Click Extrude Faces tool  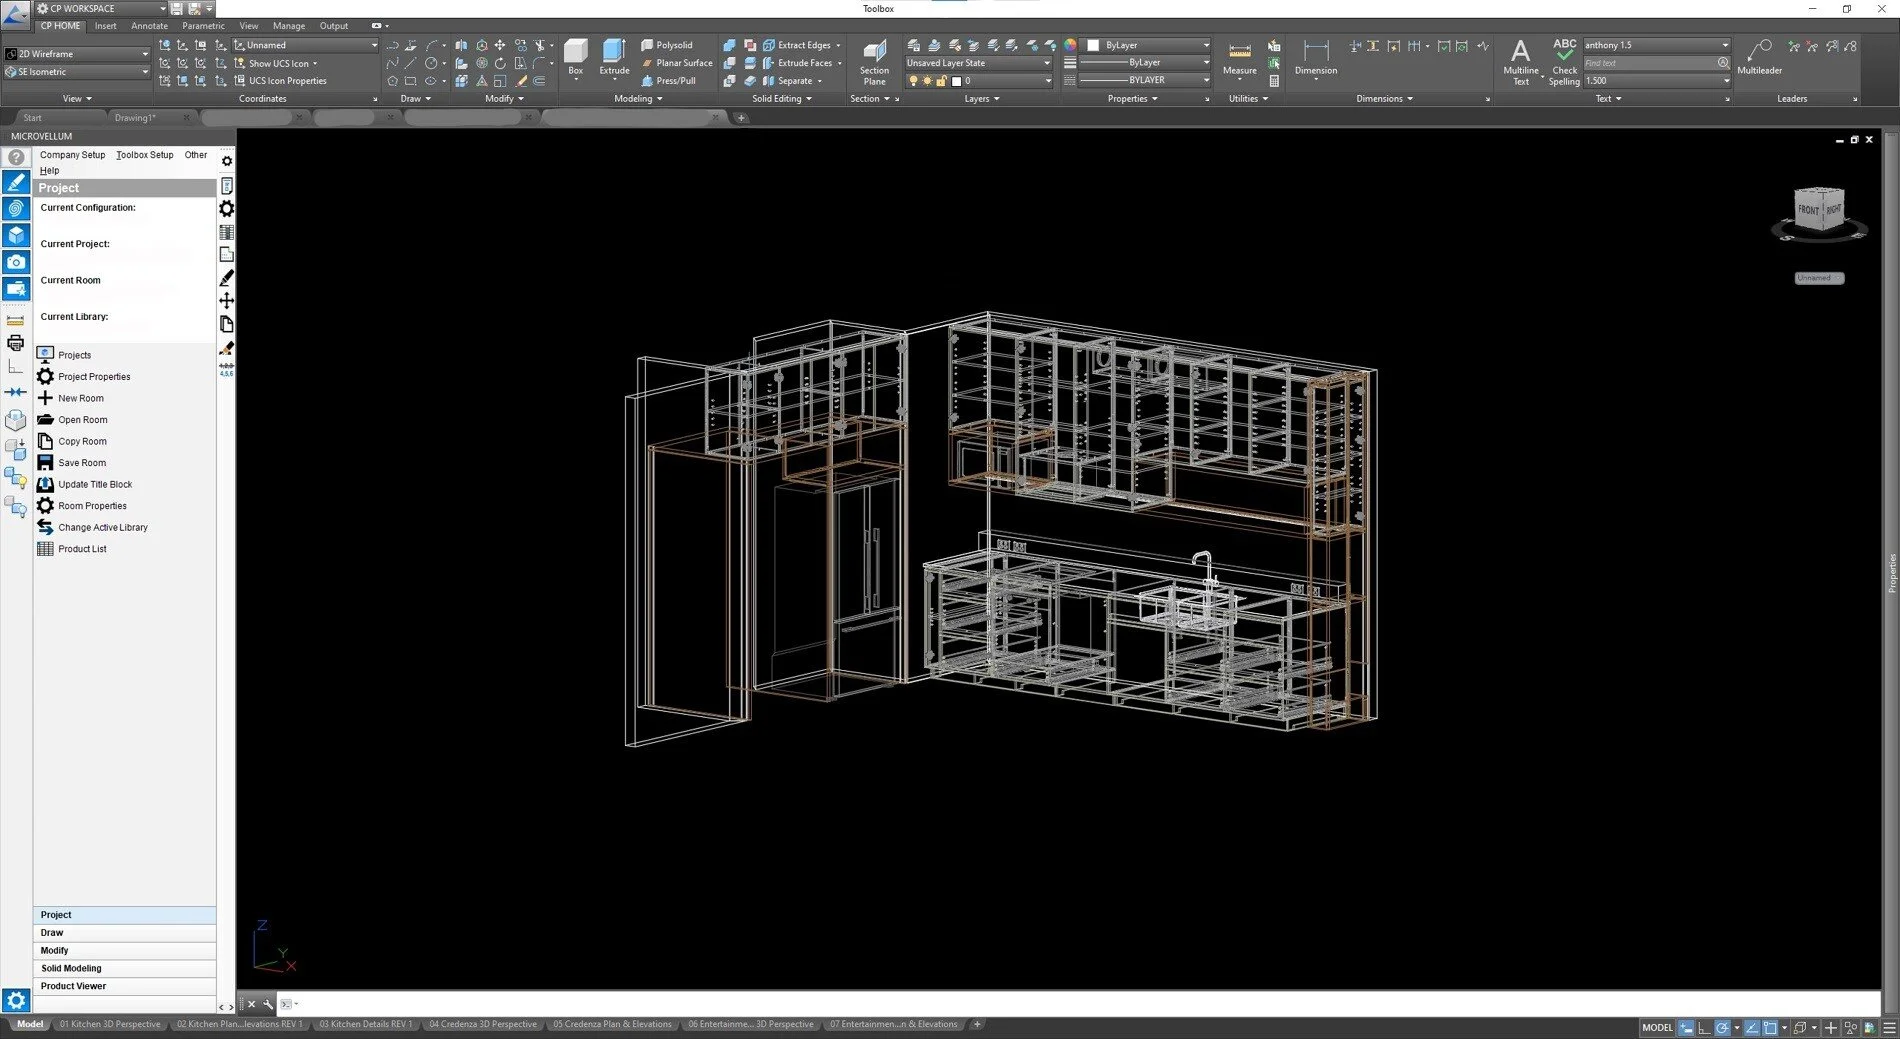[798, 63]
